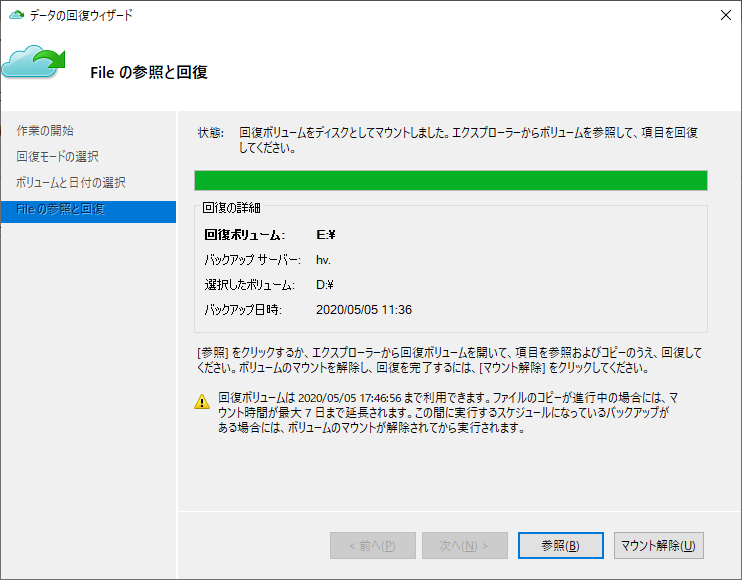Select the 回復モードの選択 wizard step

click(x=57, y=157)
